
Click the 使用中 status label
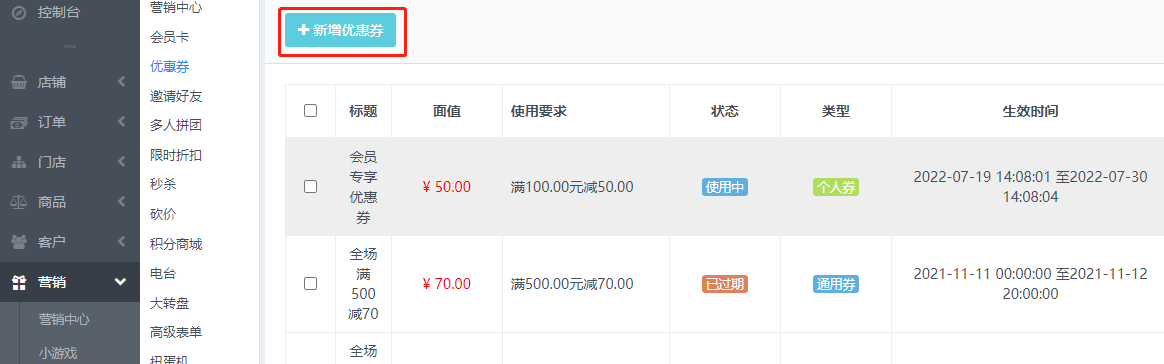click(725, 187)
